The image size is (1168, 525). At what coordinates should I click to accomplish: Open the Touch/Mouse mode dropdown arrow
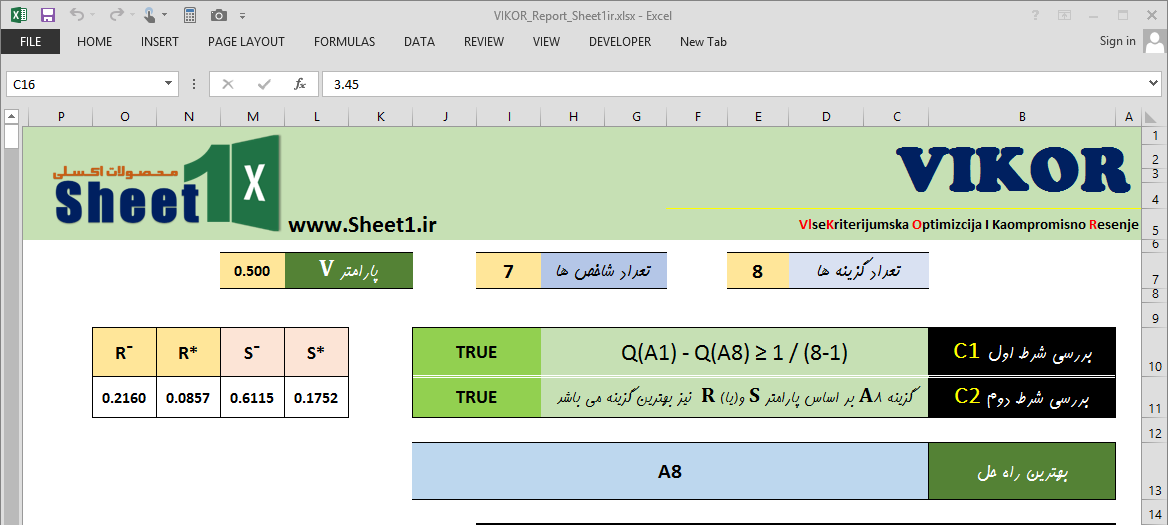(x=165, y=15)
